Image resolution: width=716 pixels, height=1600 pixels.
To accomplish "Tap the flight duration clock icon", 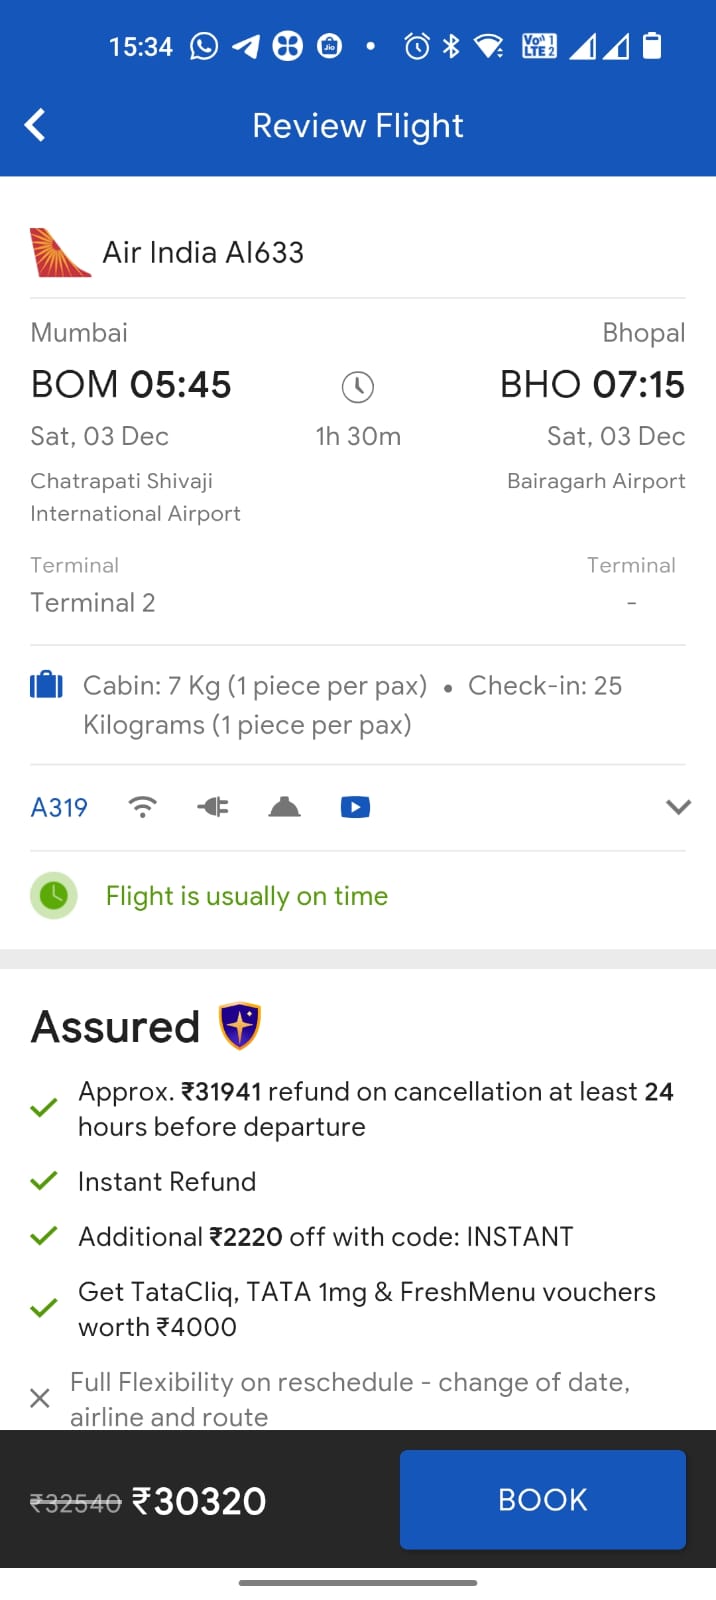I will coord(357,387).
